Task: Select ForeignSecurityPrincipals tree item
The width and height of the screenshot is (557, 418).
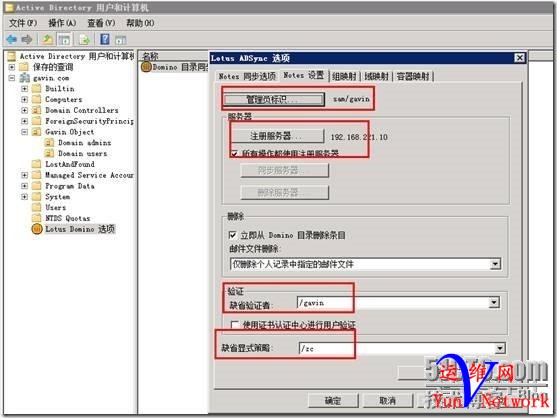Action: click(89, 121)
